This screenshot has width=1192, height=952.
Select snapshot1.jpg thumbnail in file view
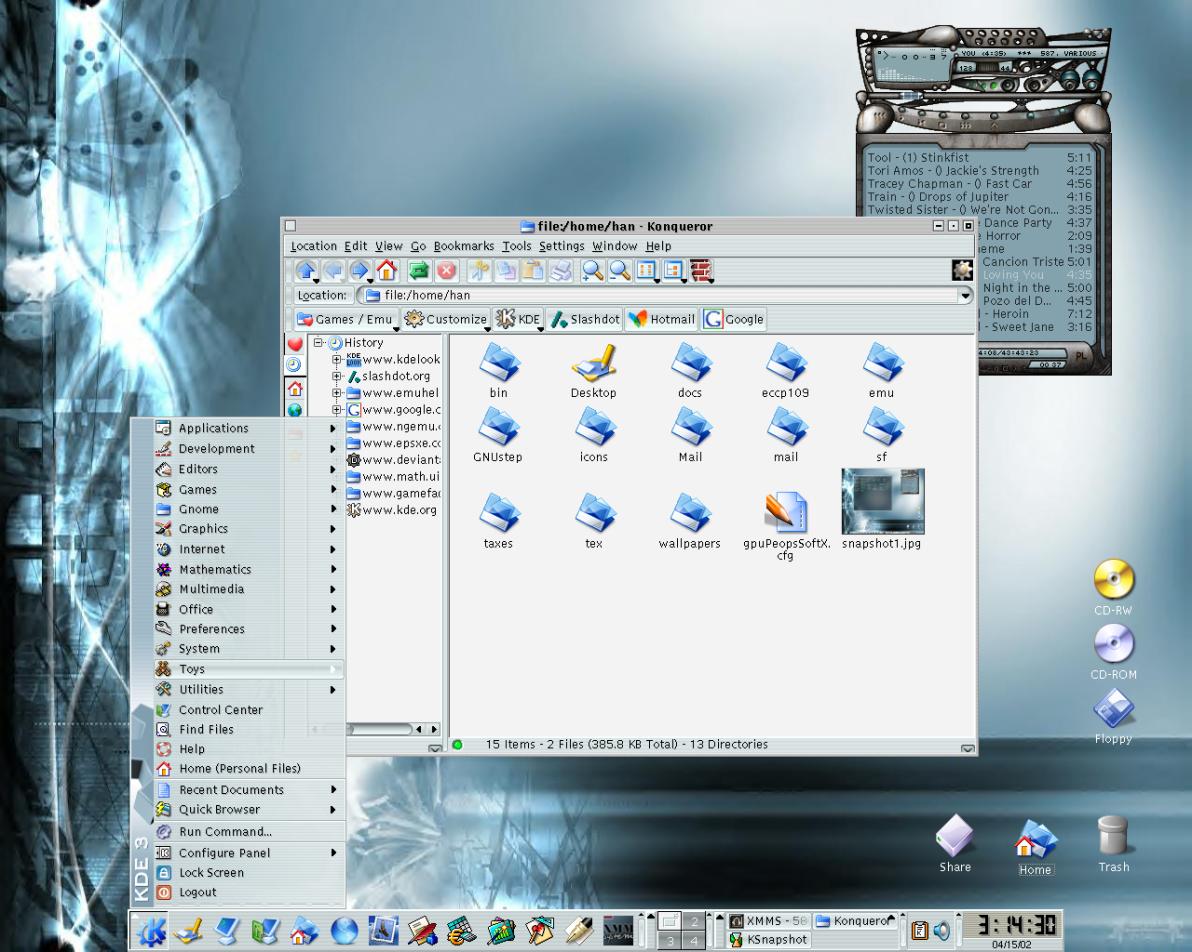point(882,508)
